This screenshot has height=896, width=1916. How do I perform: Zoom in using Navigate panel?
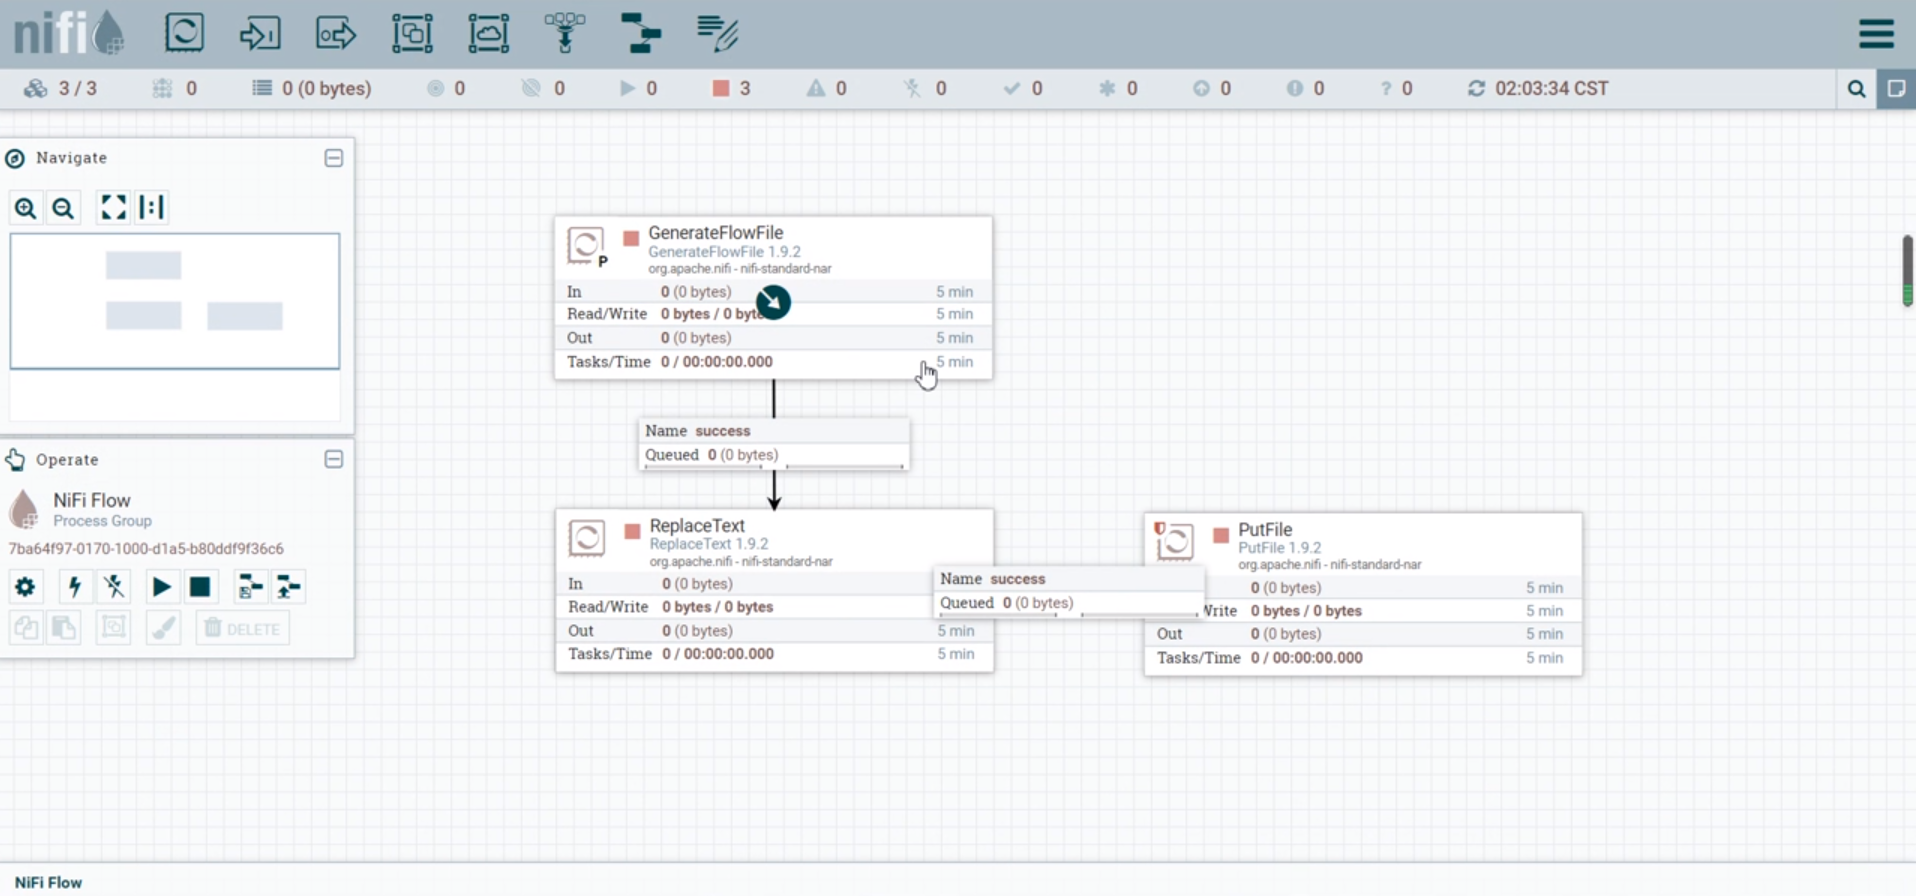25,208
